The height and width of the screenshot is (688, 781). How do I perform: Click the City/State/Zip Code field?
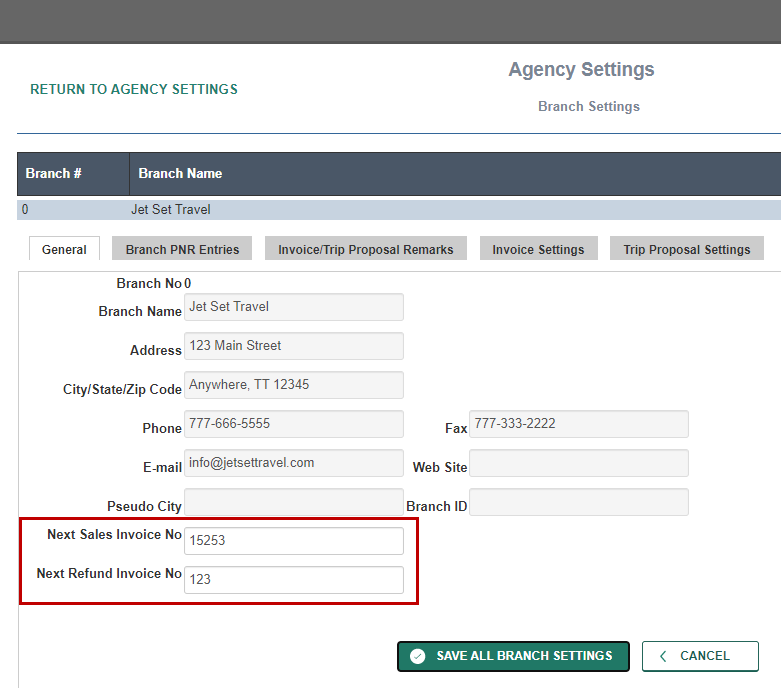point(294,385)
